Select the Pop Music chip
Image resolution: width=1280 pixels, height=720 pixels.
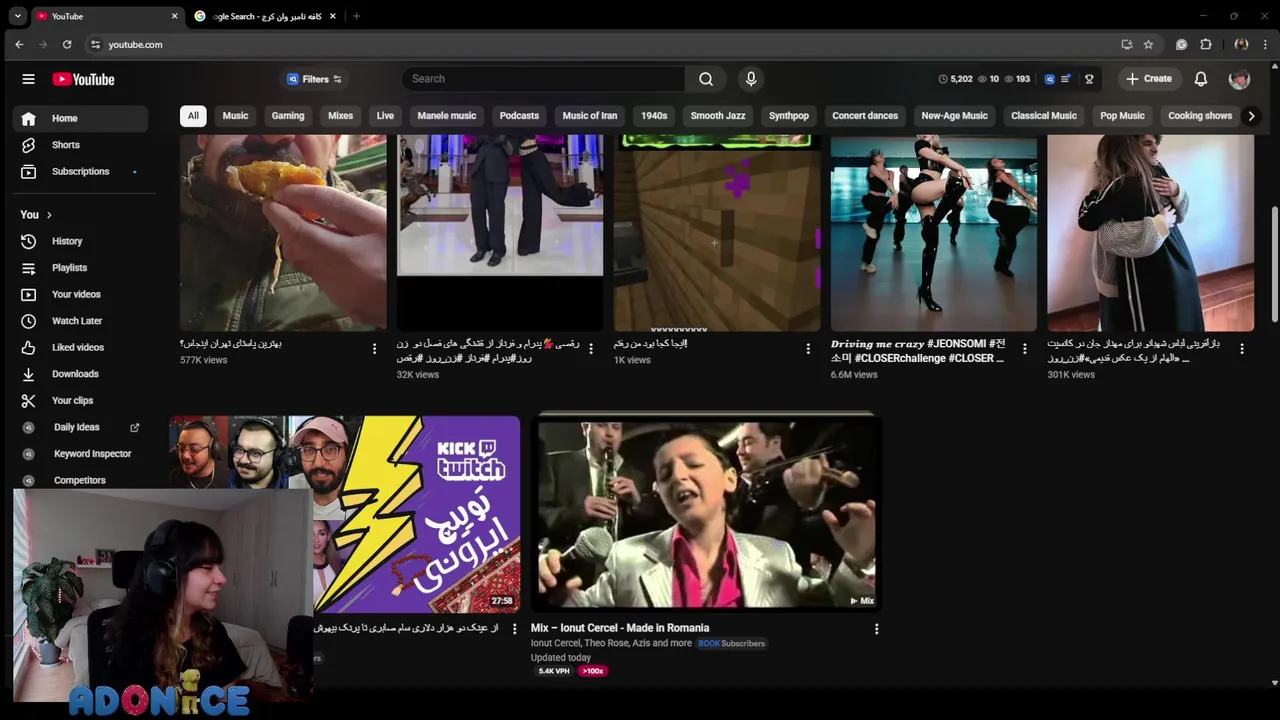[x=1122, y=116]
